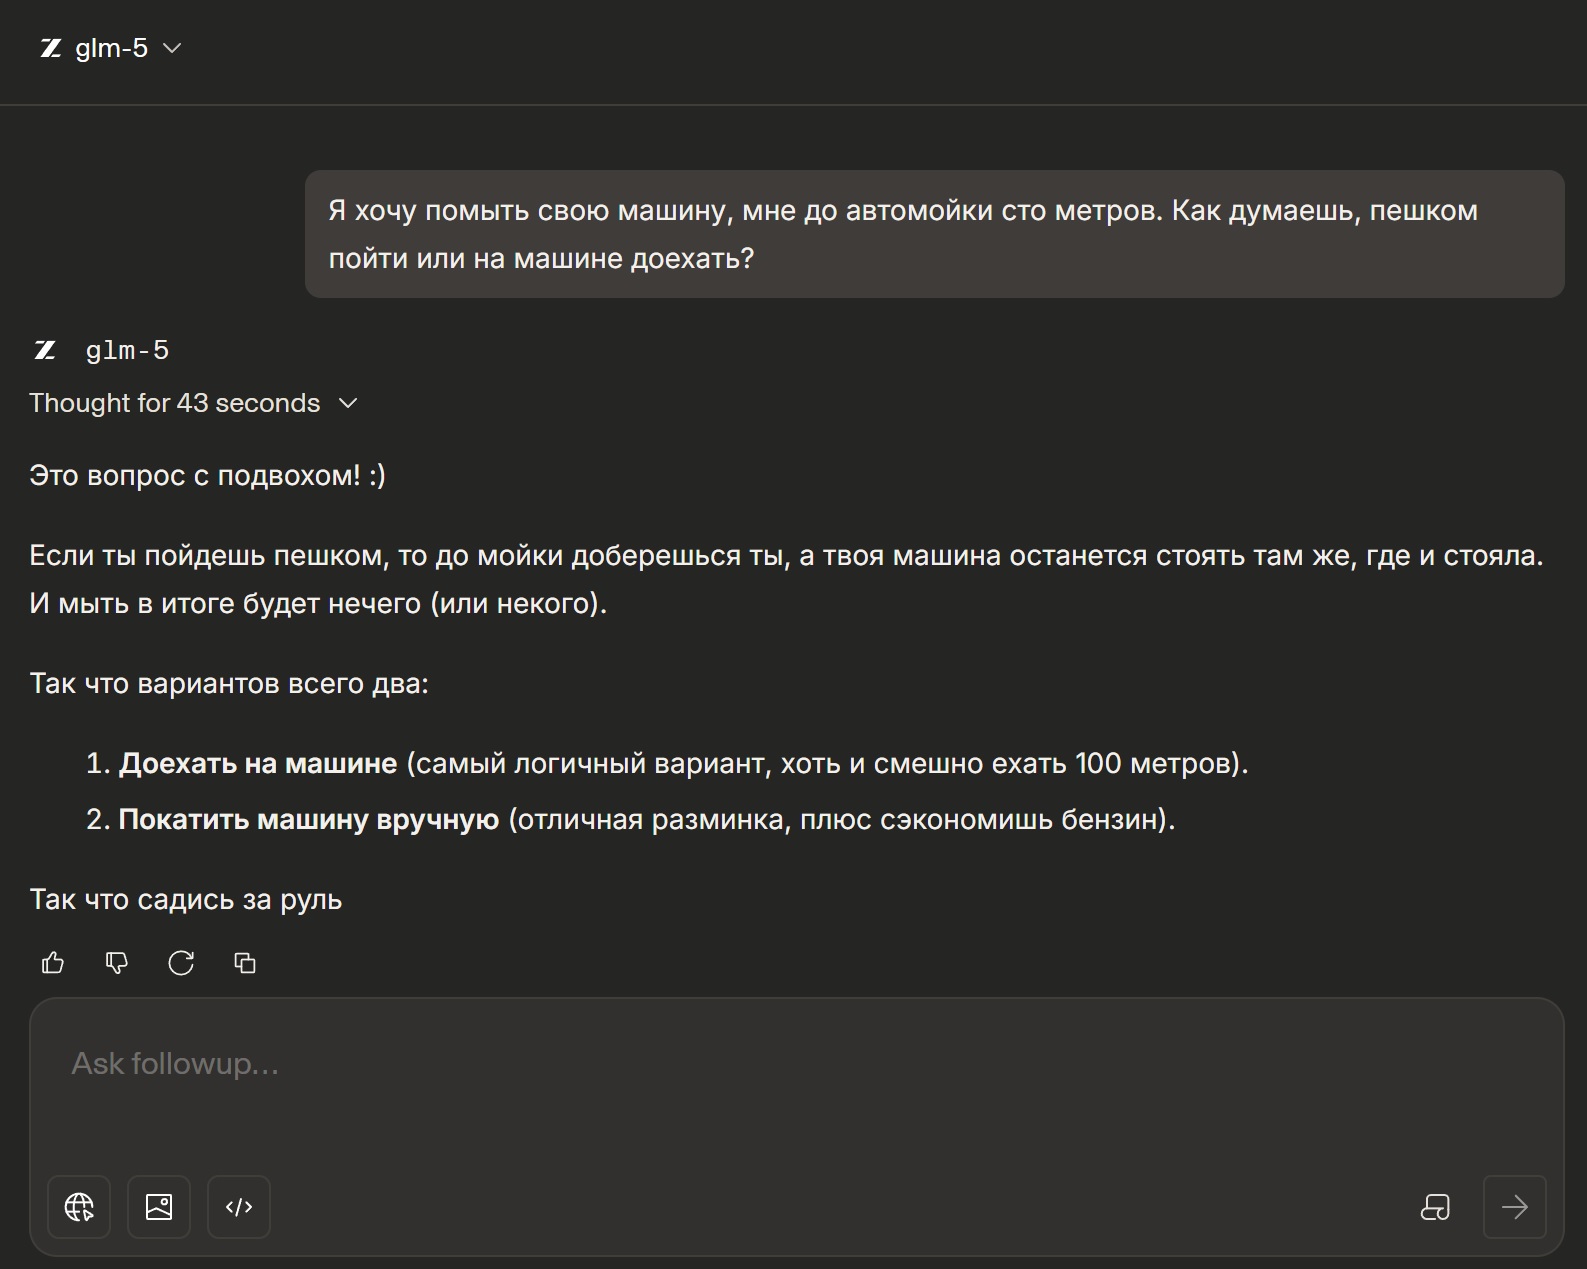Toggle the code brackets button
1587x1269 pixels.
pyautogui.click(x=239, y=1207)
